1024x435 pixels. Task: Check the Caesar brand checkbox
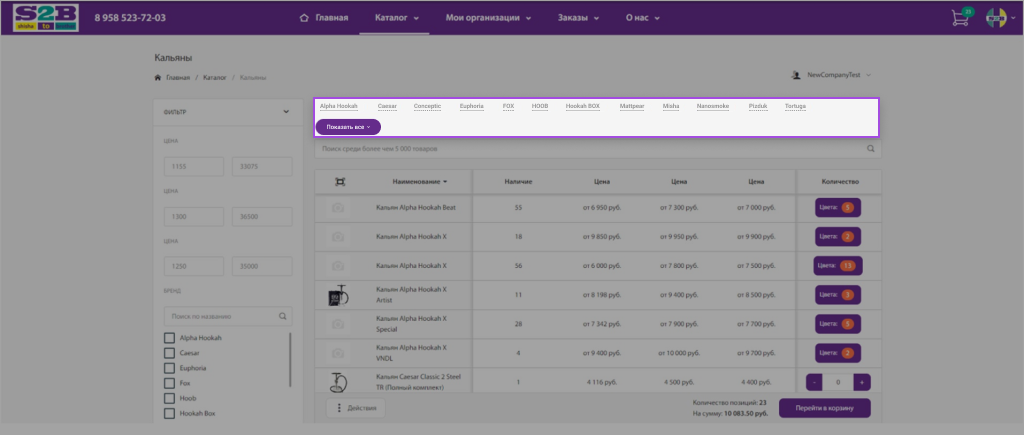pos(169,353)
